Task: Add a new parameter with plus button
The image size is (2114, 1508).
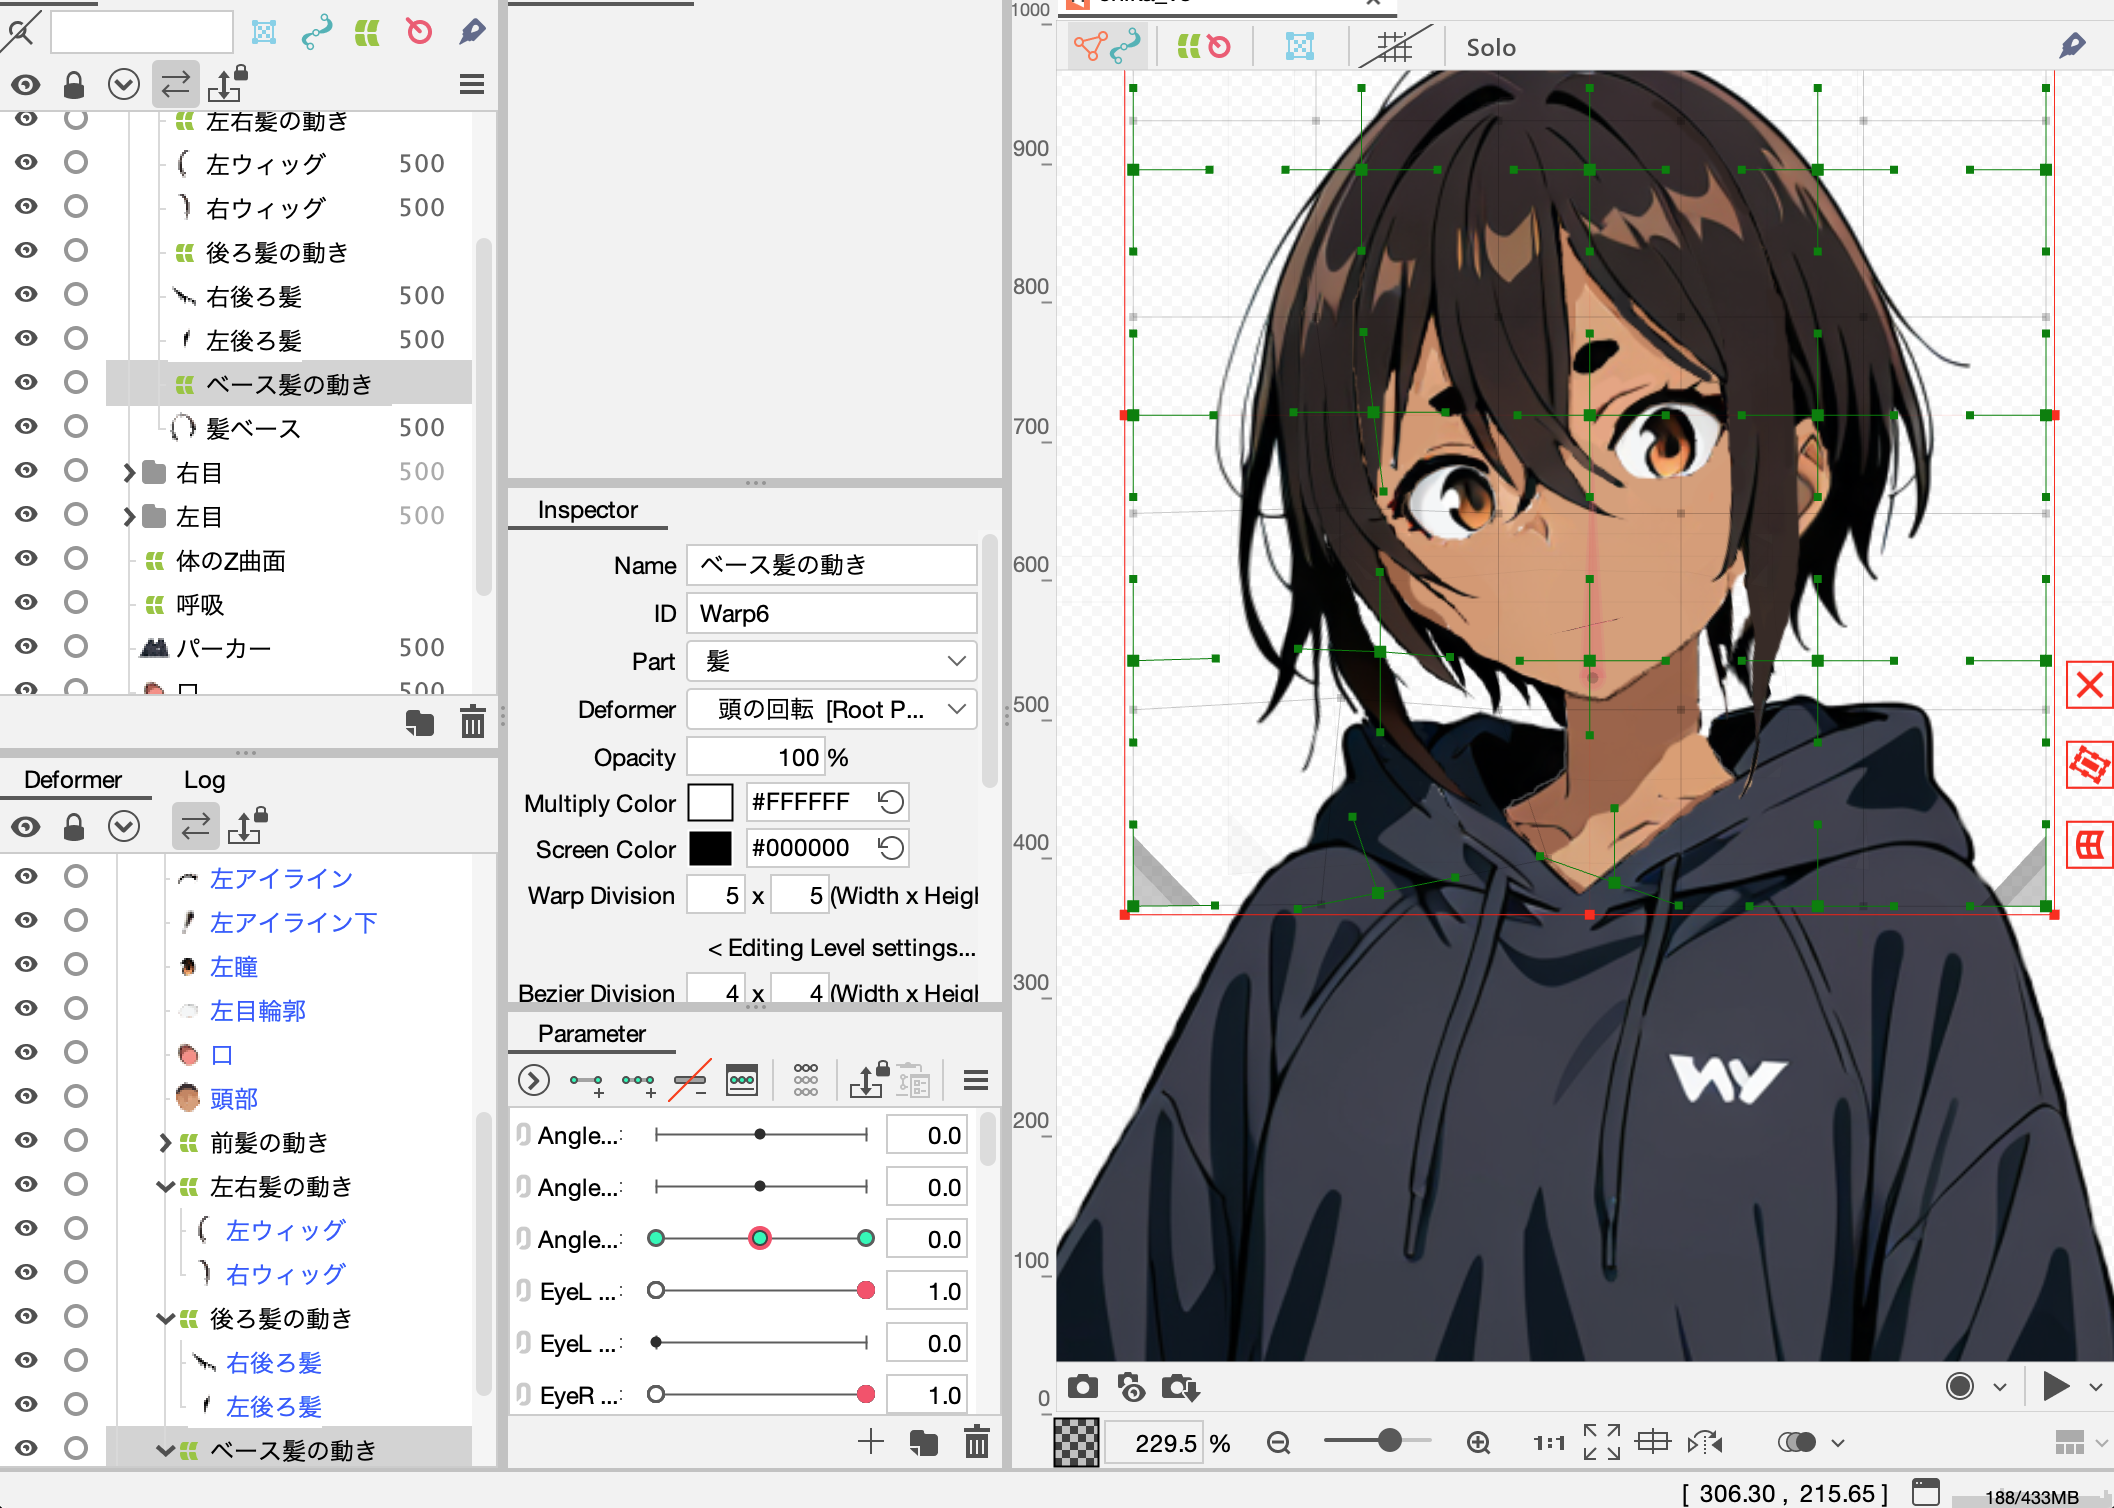Action: pos(870,1441)
